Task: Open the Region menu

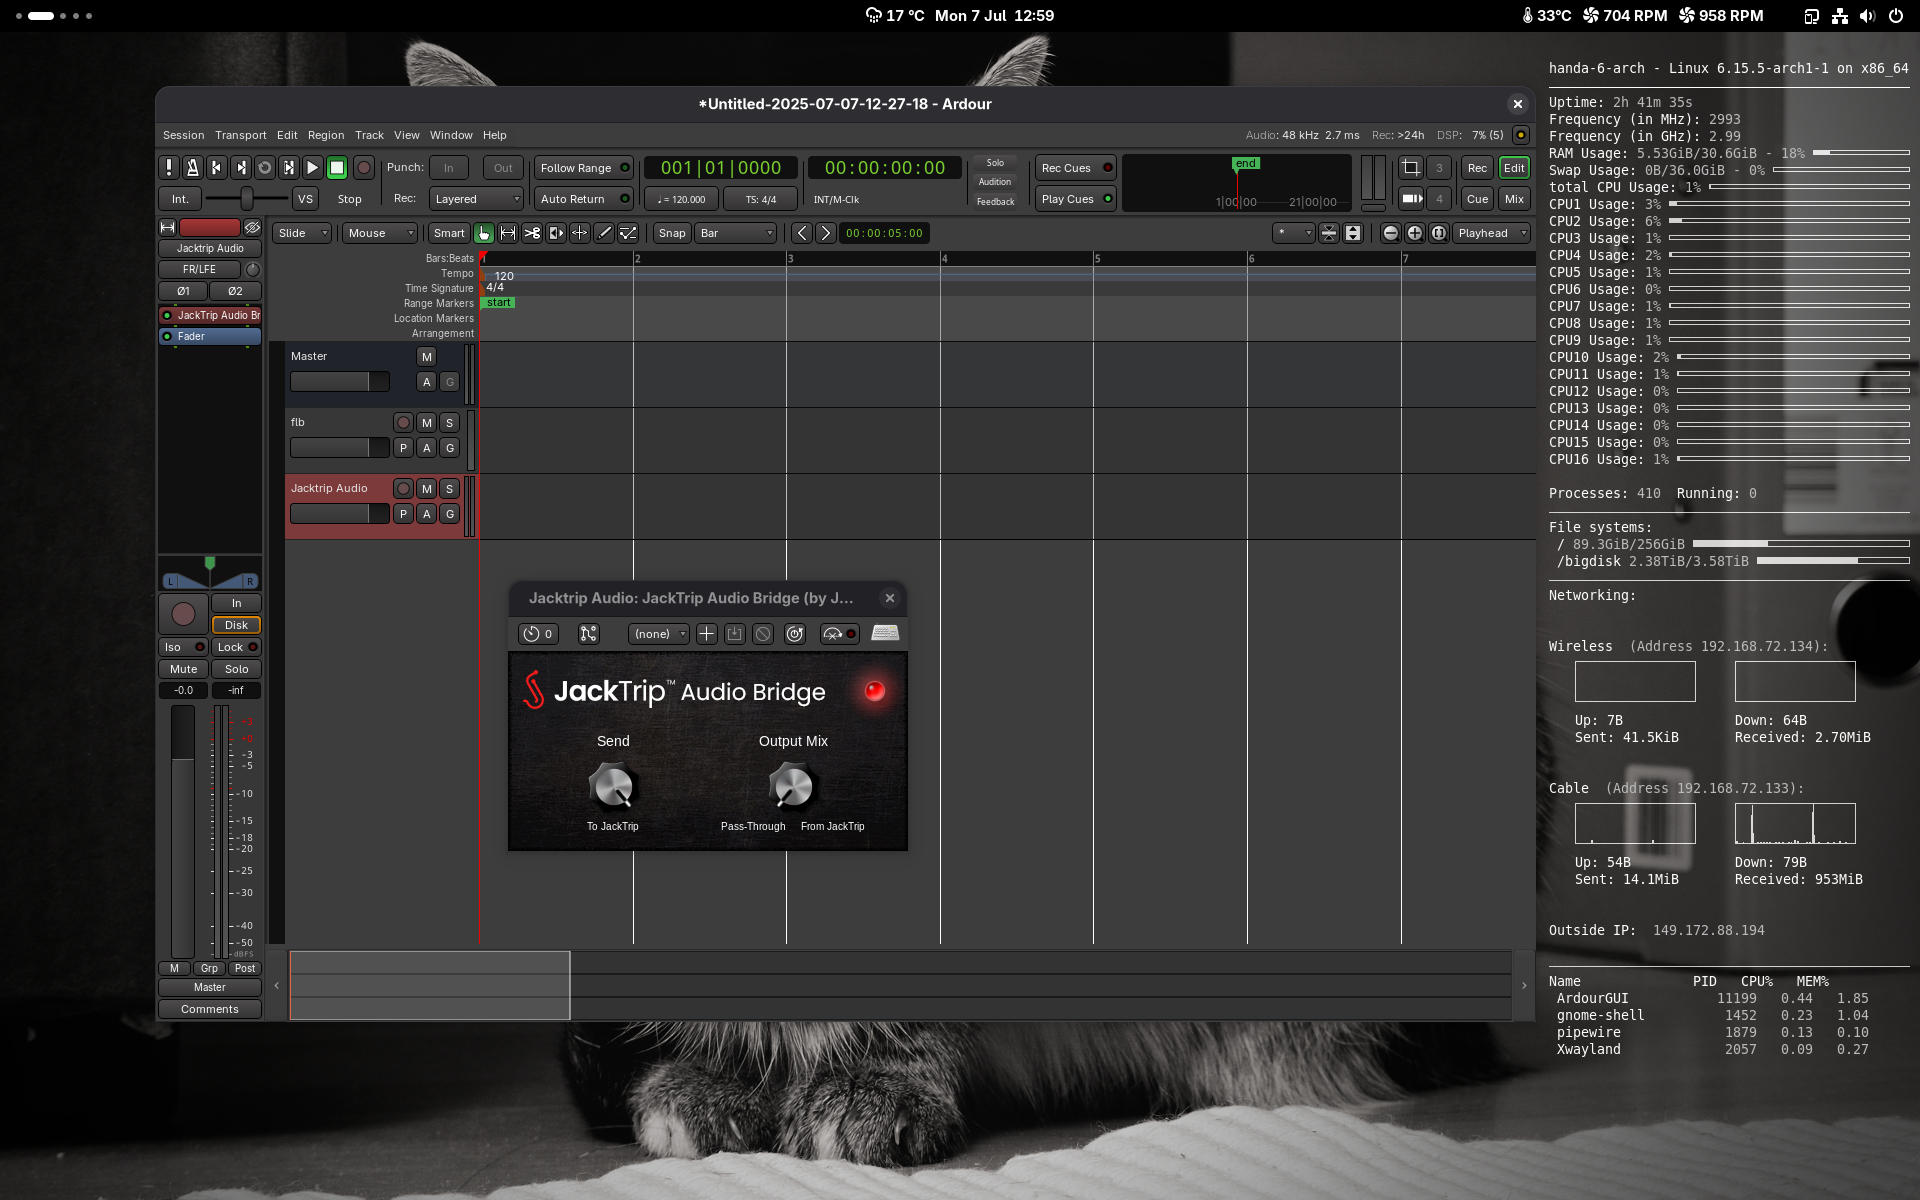Action: click(x=326, y=135)
